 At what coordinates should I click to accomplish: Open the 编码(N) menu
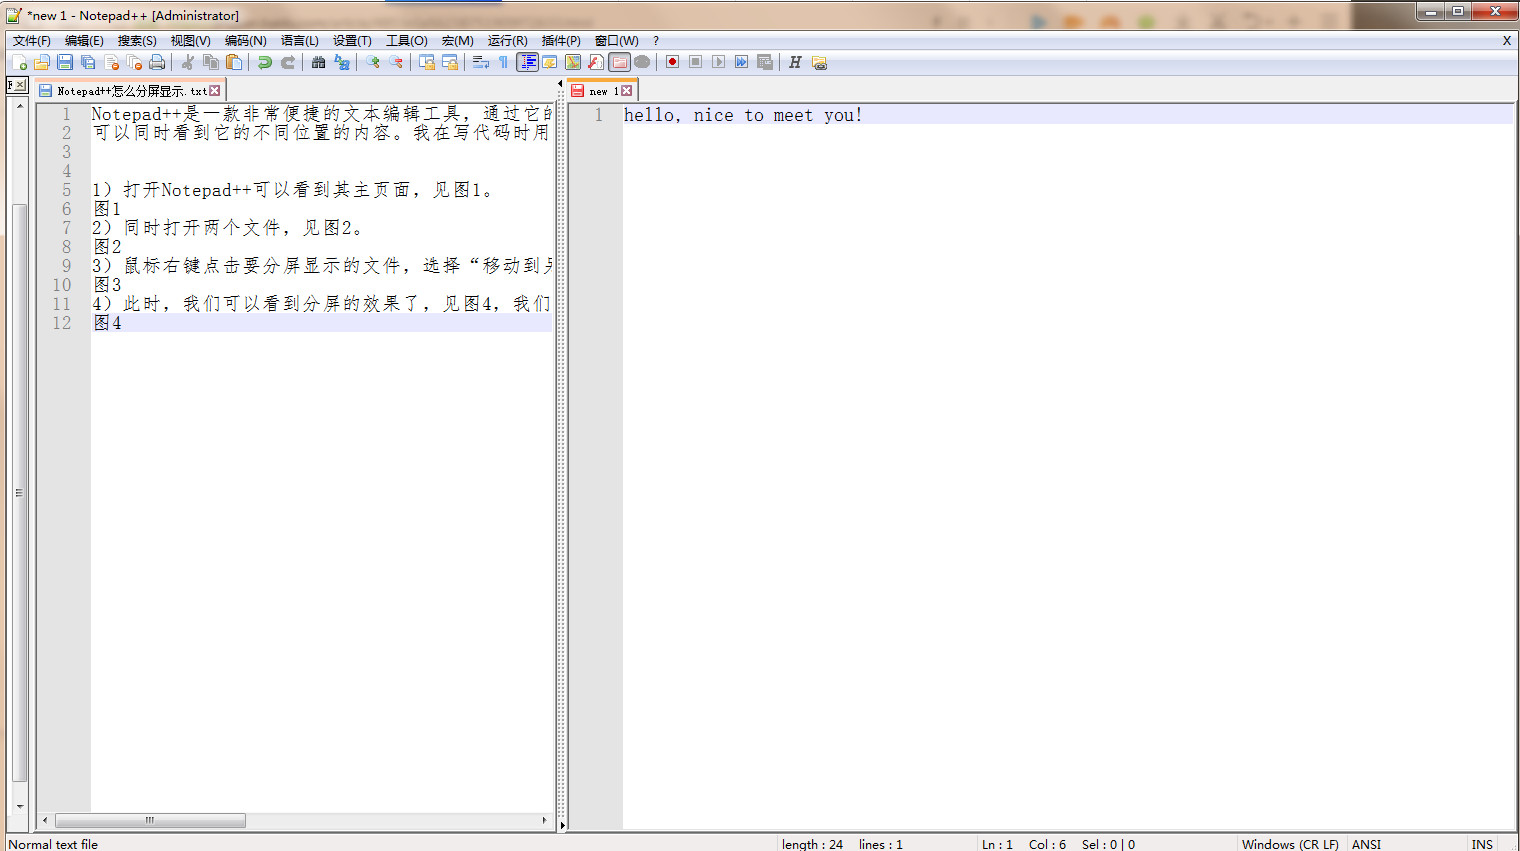(245, 41)
